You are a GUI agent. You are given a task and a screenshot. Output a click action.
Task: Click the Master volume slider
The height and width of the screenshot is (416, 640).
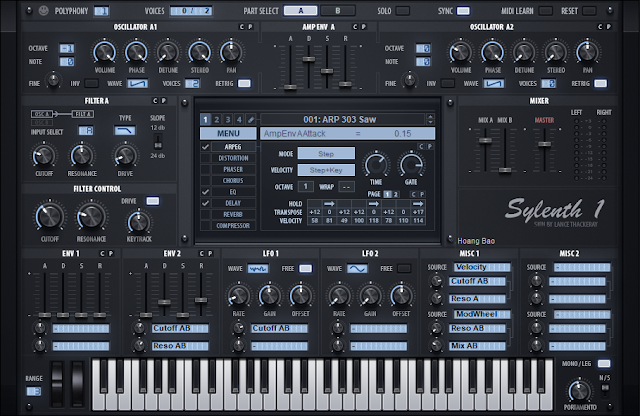[x=544, y=144]
